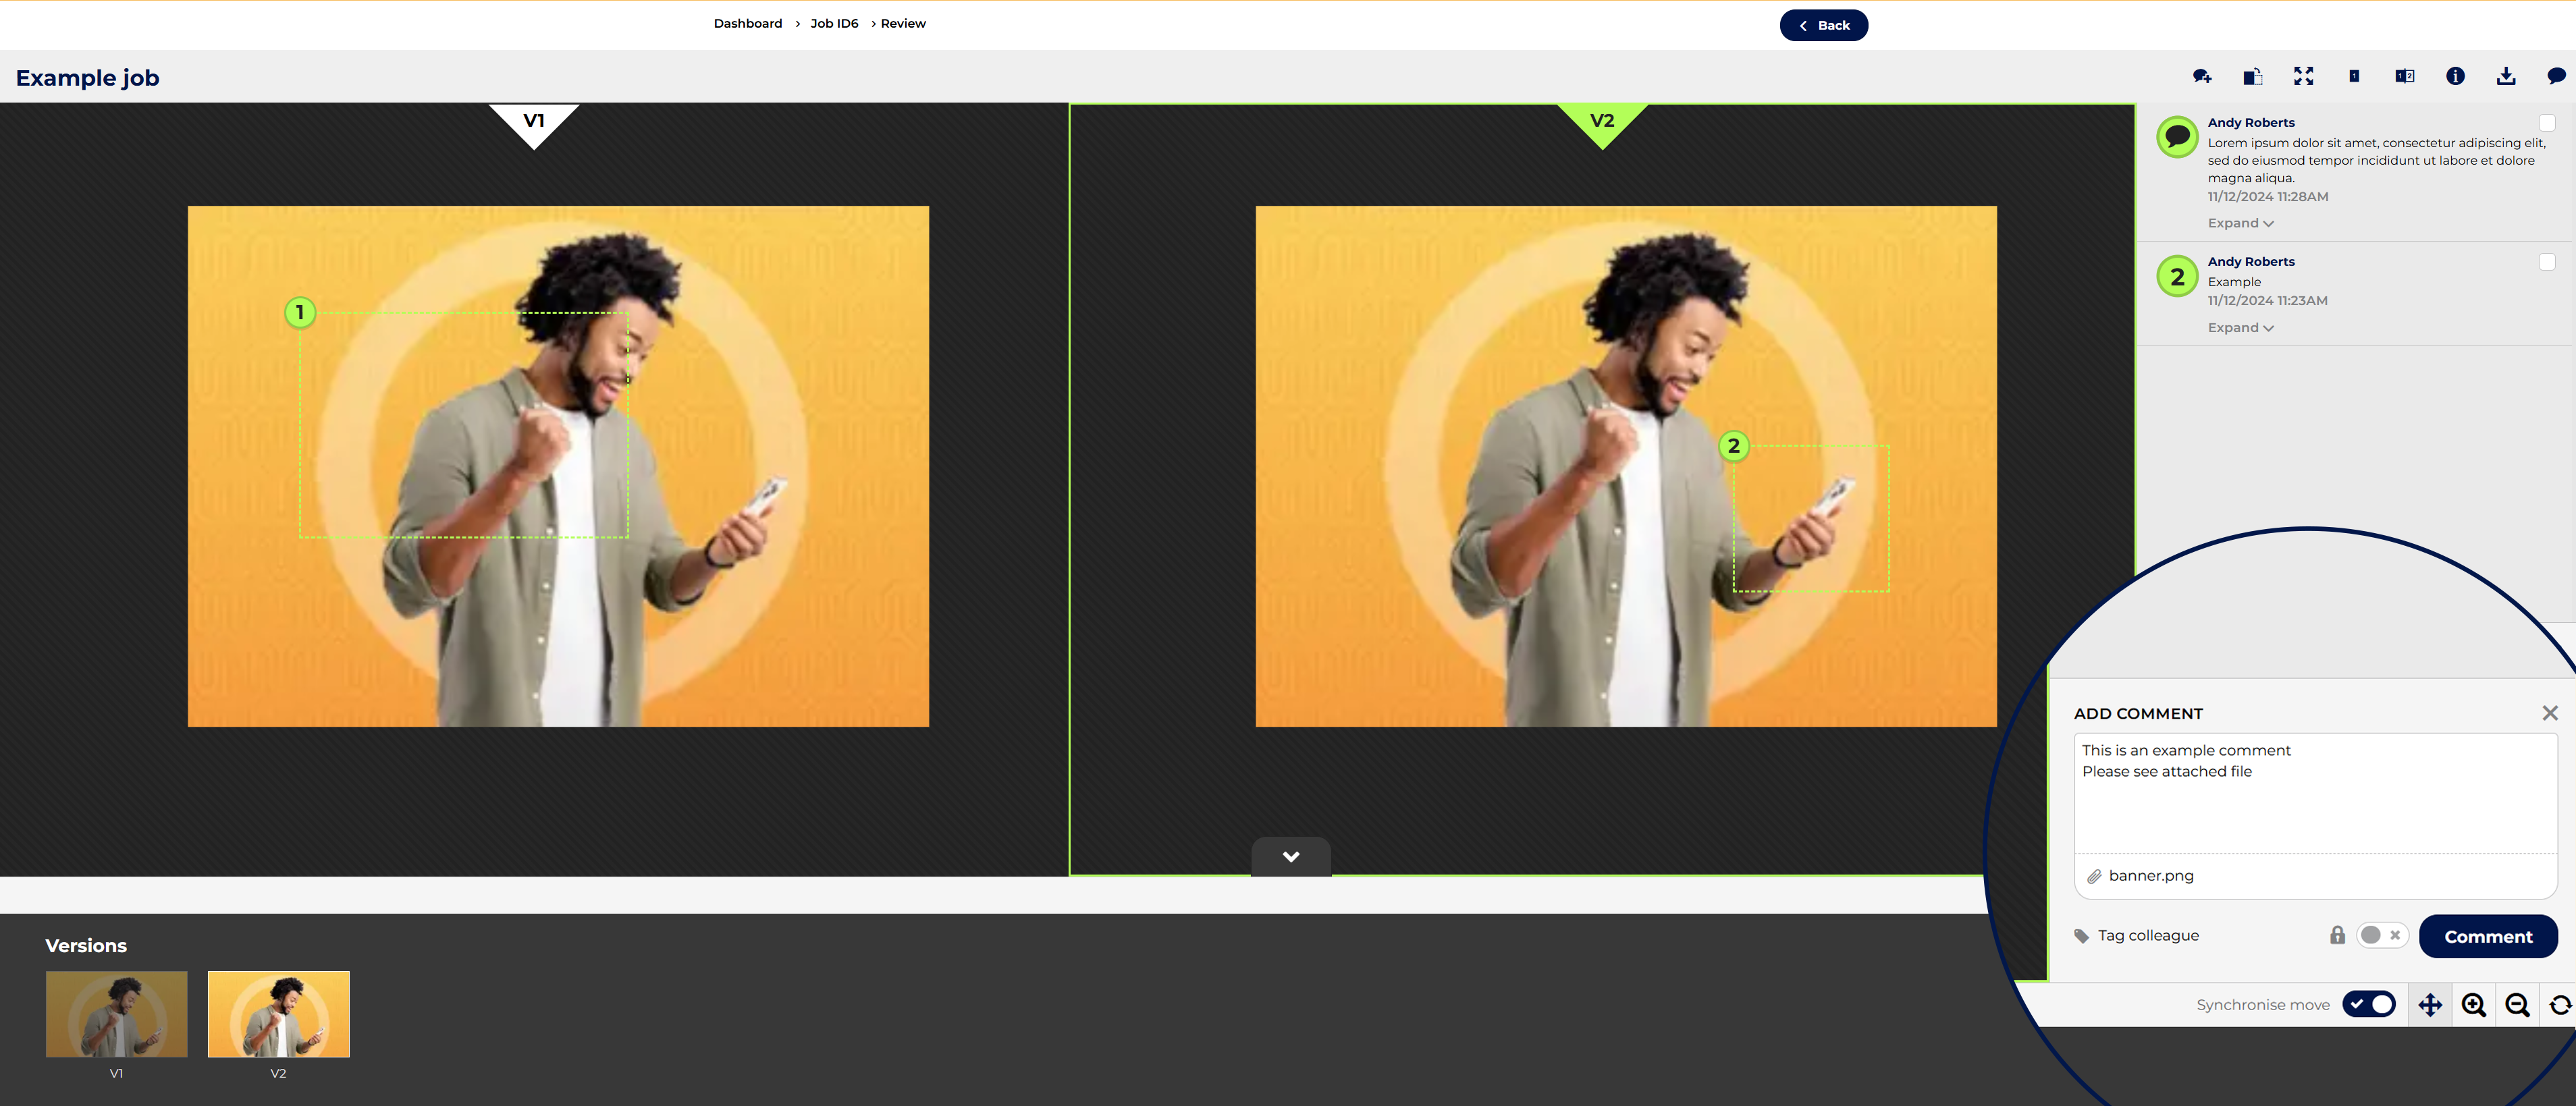Switch to single view icon
The width and height of the screenshot is (2576, 1106).
2354,76
